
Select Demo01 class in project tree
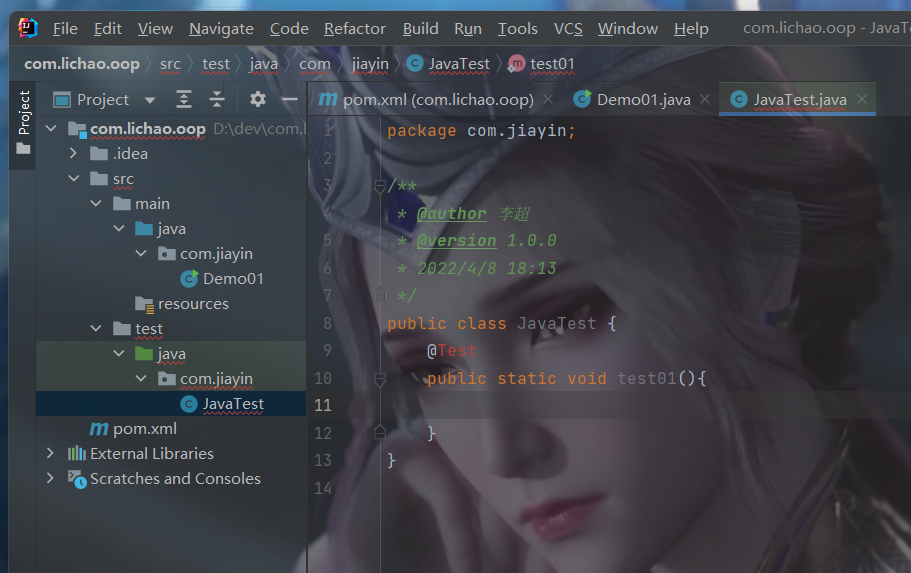pyautogui.click(x=171, y=279)
